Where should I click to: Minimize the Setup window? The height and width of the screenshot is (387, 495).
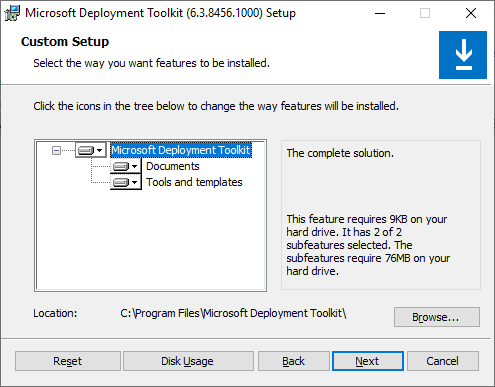pos(380,13)
